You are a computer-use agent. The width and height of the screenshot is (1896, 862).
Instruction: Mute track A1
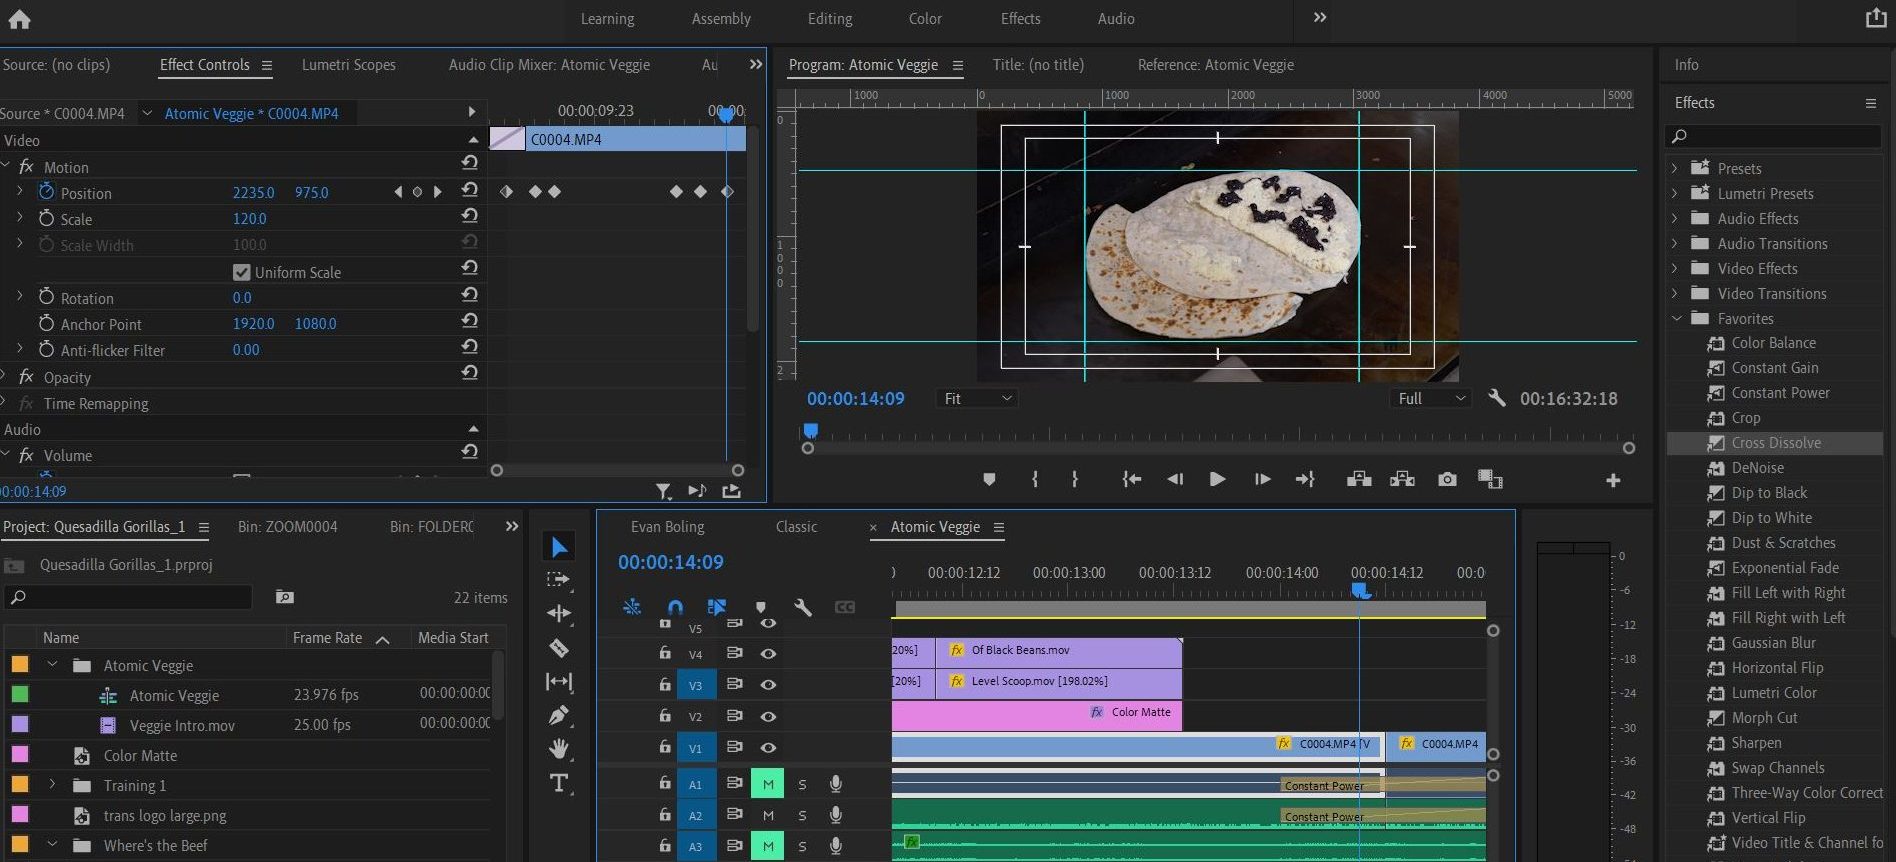point(768,785)
